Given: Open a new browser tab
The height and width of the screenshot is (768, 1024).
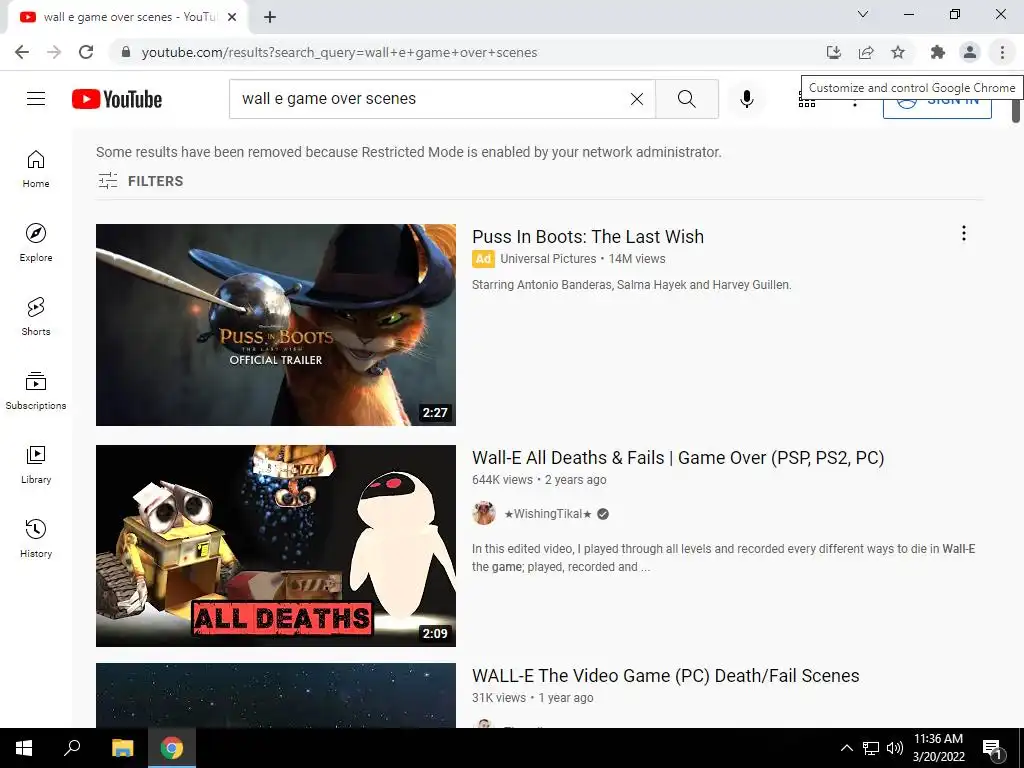Looking at the screenshot, I should pyautogui.click(x=270, y=17).
